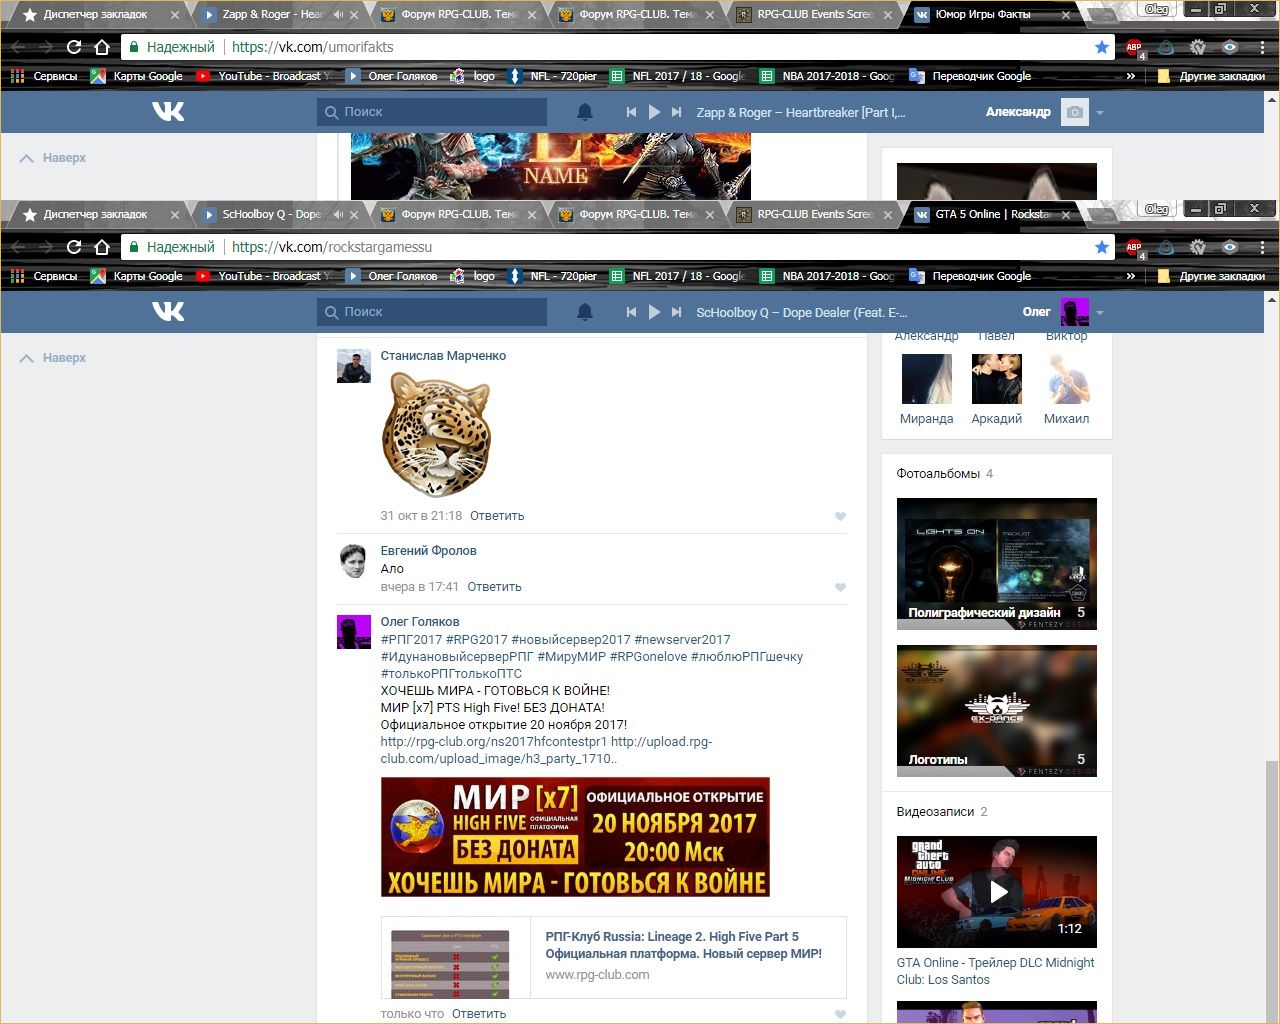
Task: Play the GTA Online Midnight Club trailer video
Action: point(997,892)
